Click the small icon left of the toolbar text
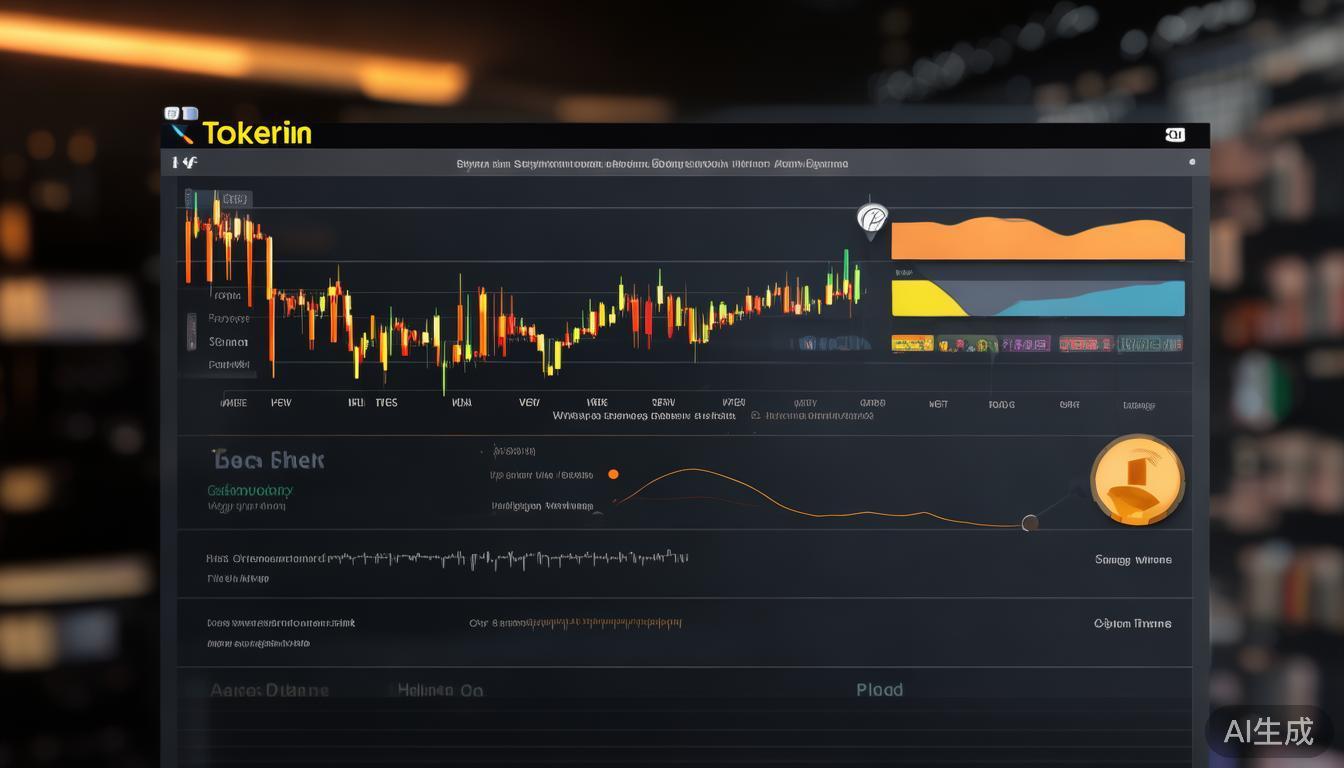This screenshot has width=1344, height=768. click(x=188, y=162)
